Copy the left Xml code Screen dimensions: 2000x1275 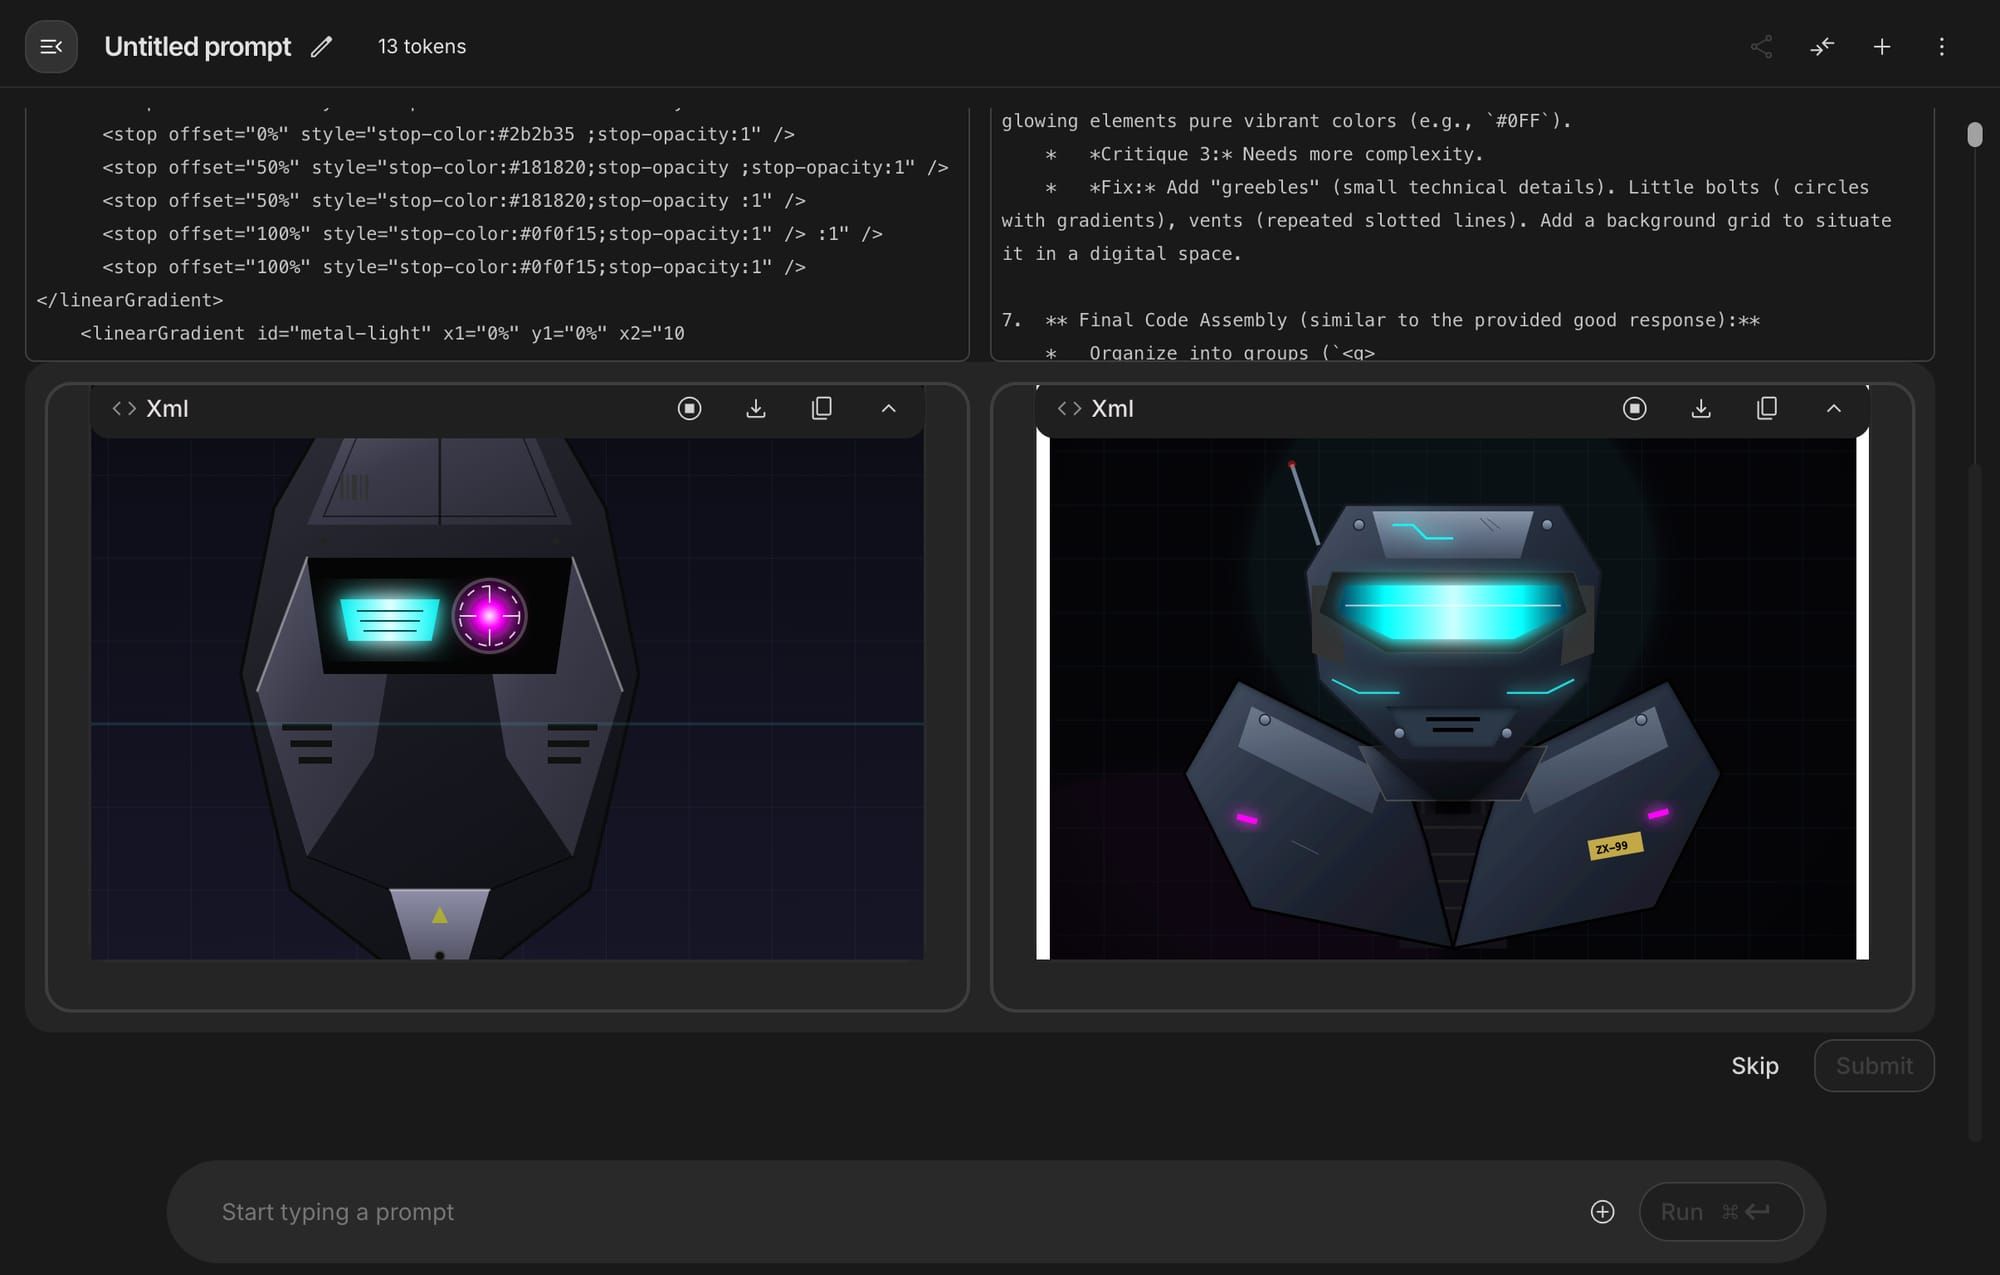[822, 408]
